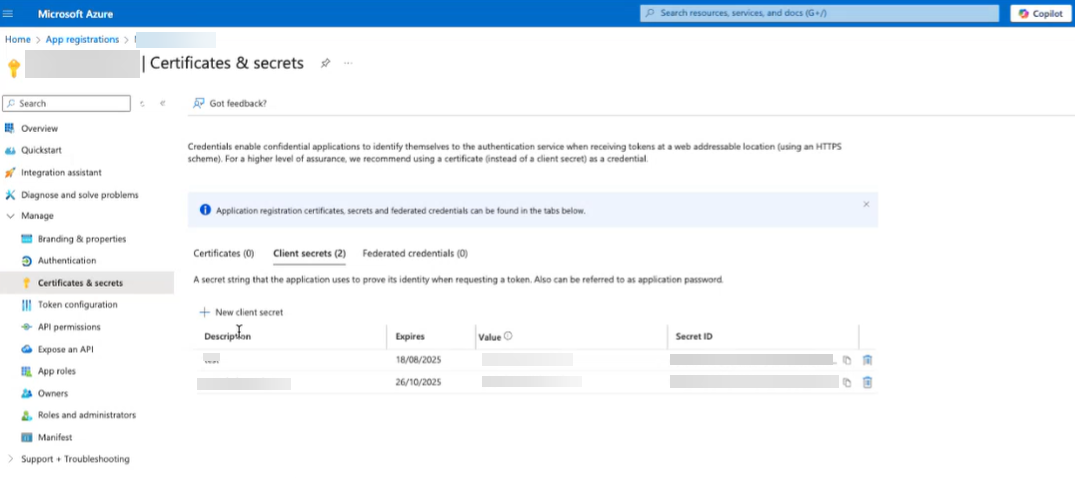Click the Value info icon
This screenshot has width=1075, height=478.
(x=508, y=336)
